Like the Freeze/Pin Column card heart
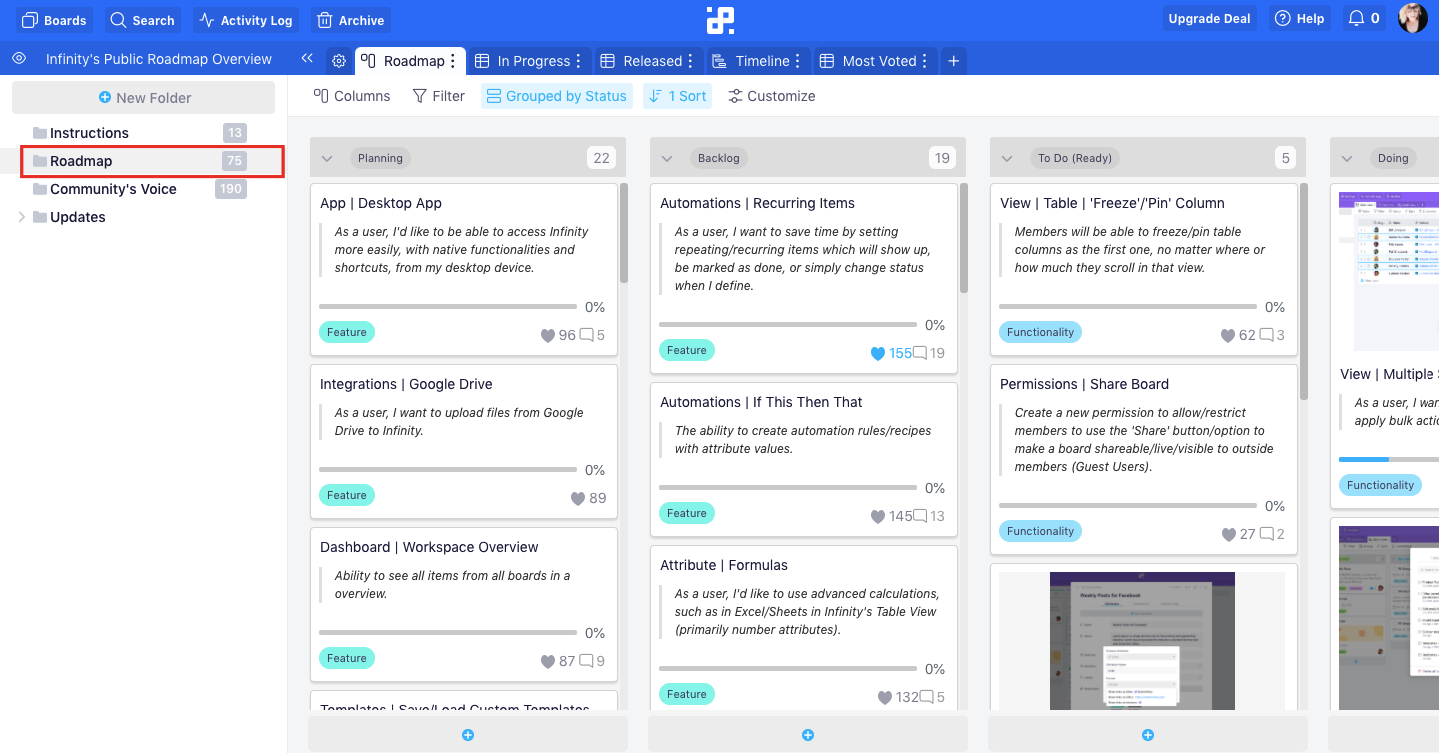 click(x=1228, y=336)
